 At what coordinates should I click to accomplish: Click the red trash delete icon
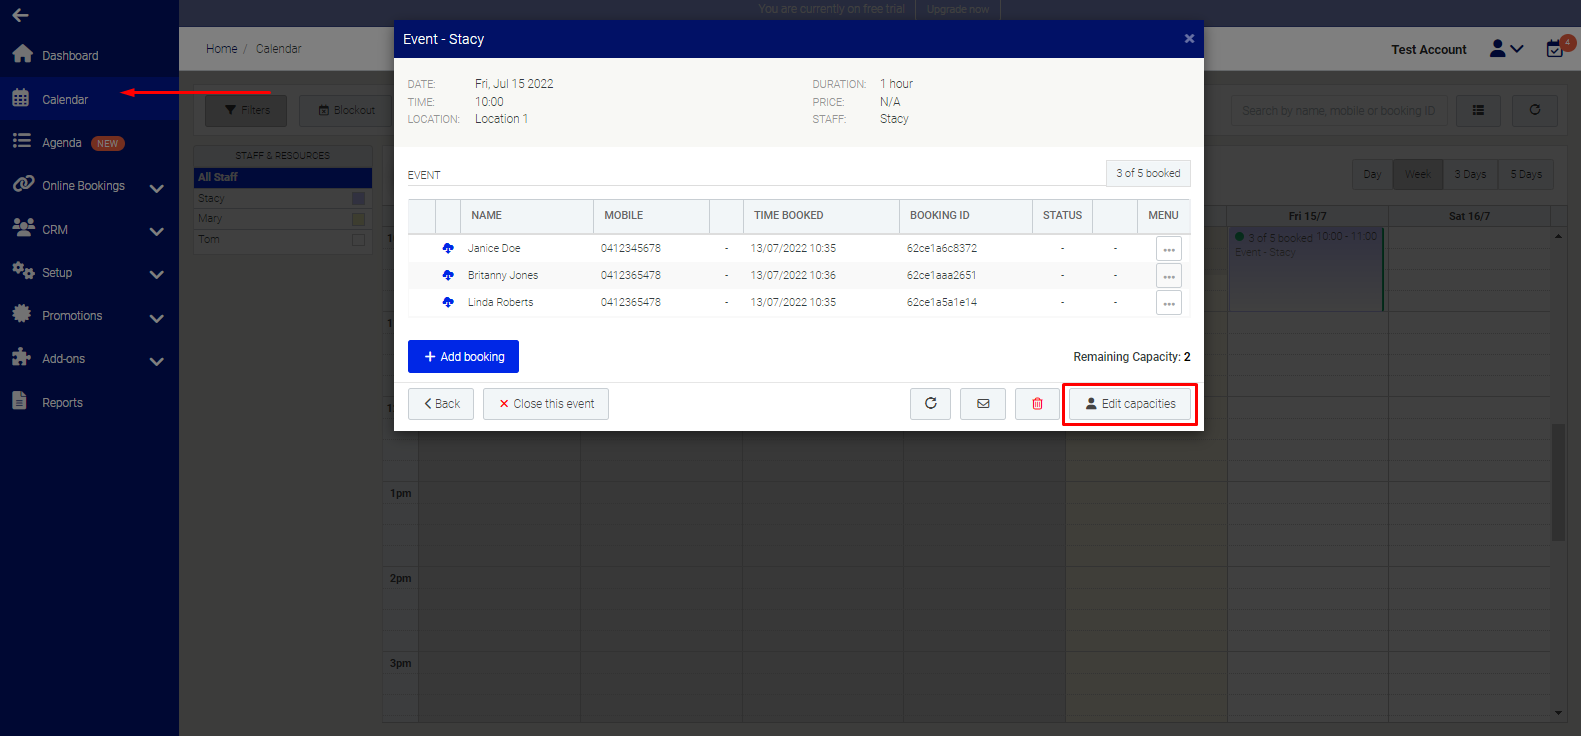click(1037, 404)
